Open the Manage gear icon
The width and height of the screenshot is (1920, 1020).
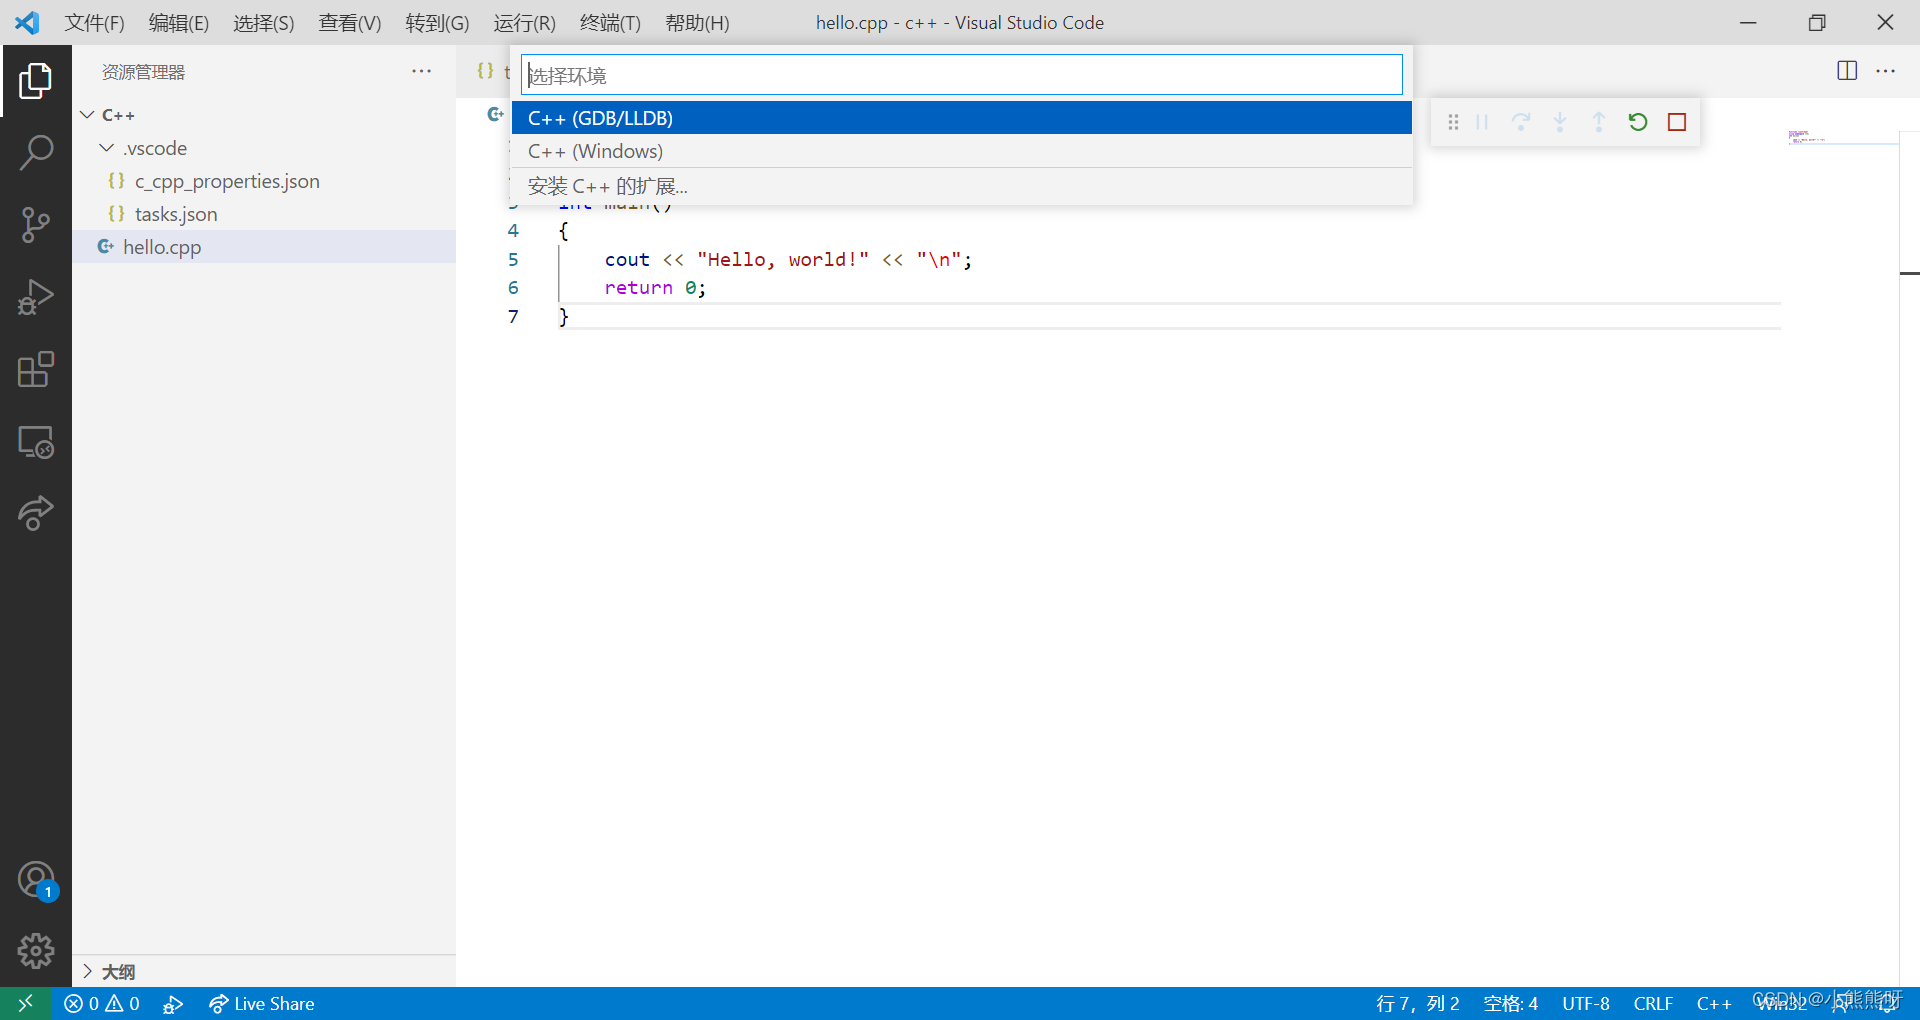tap(35, 951)
